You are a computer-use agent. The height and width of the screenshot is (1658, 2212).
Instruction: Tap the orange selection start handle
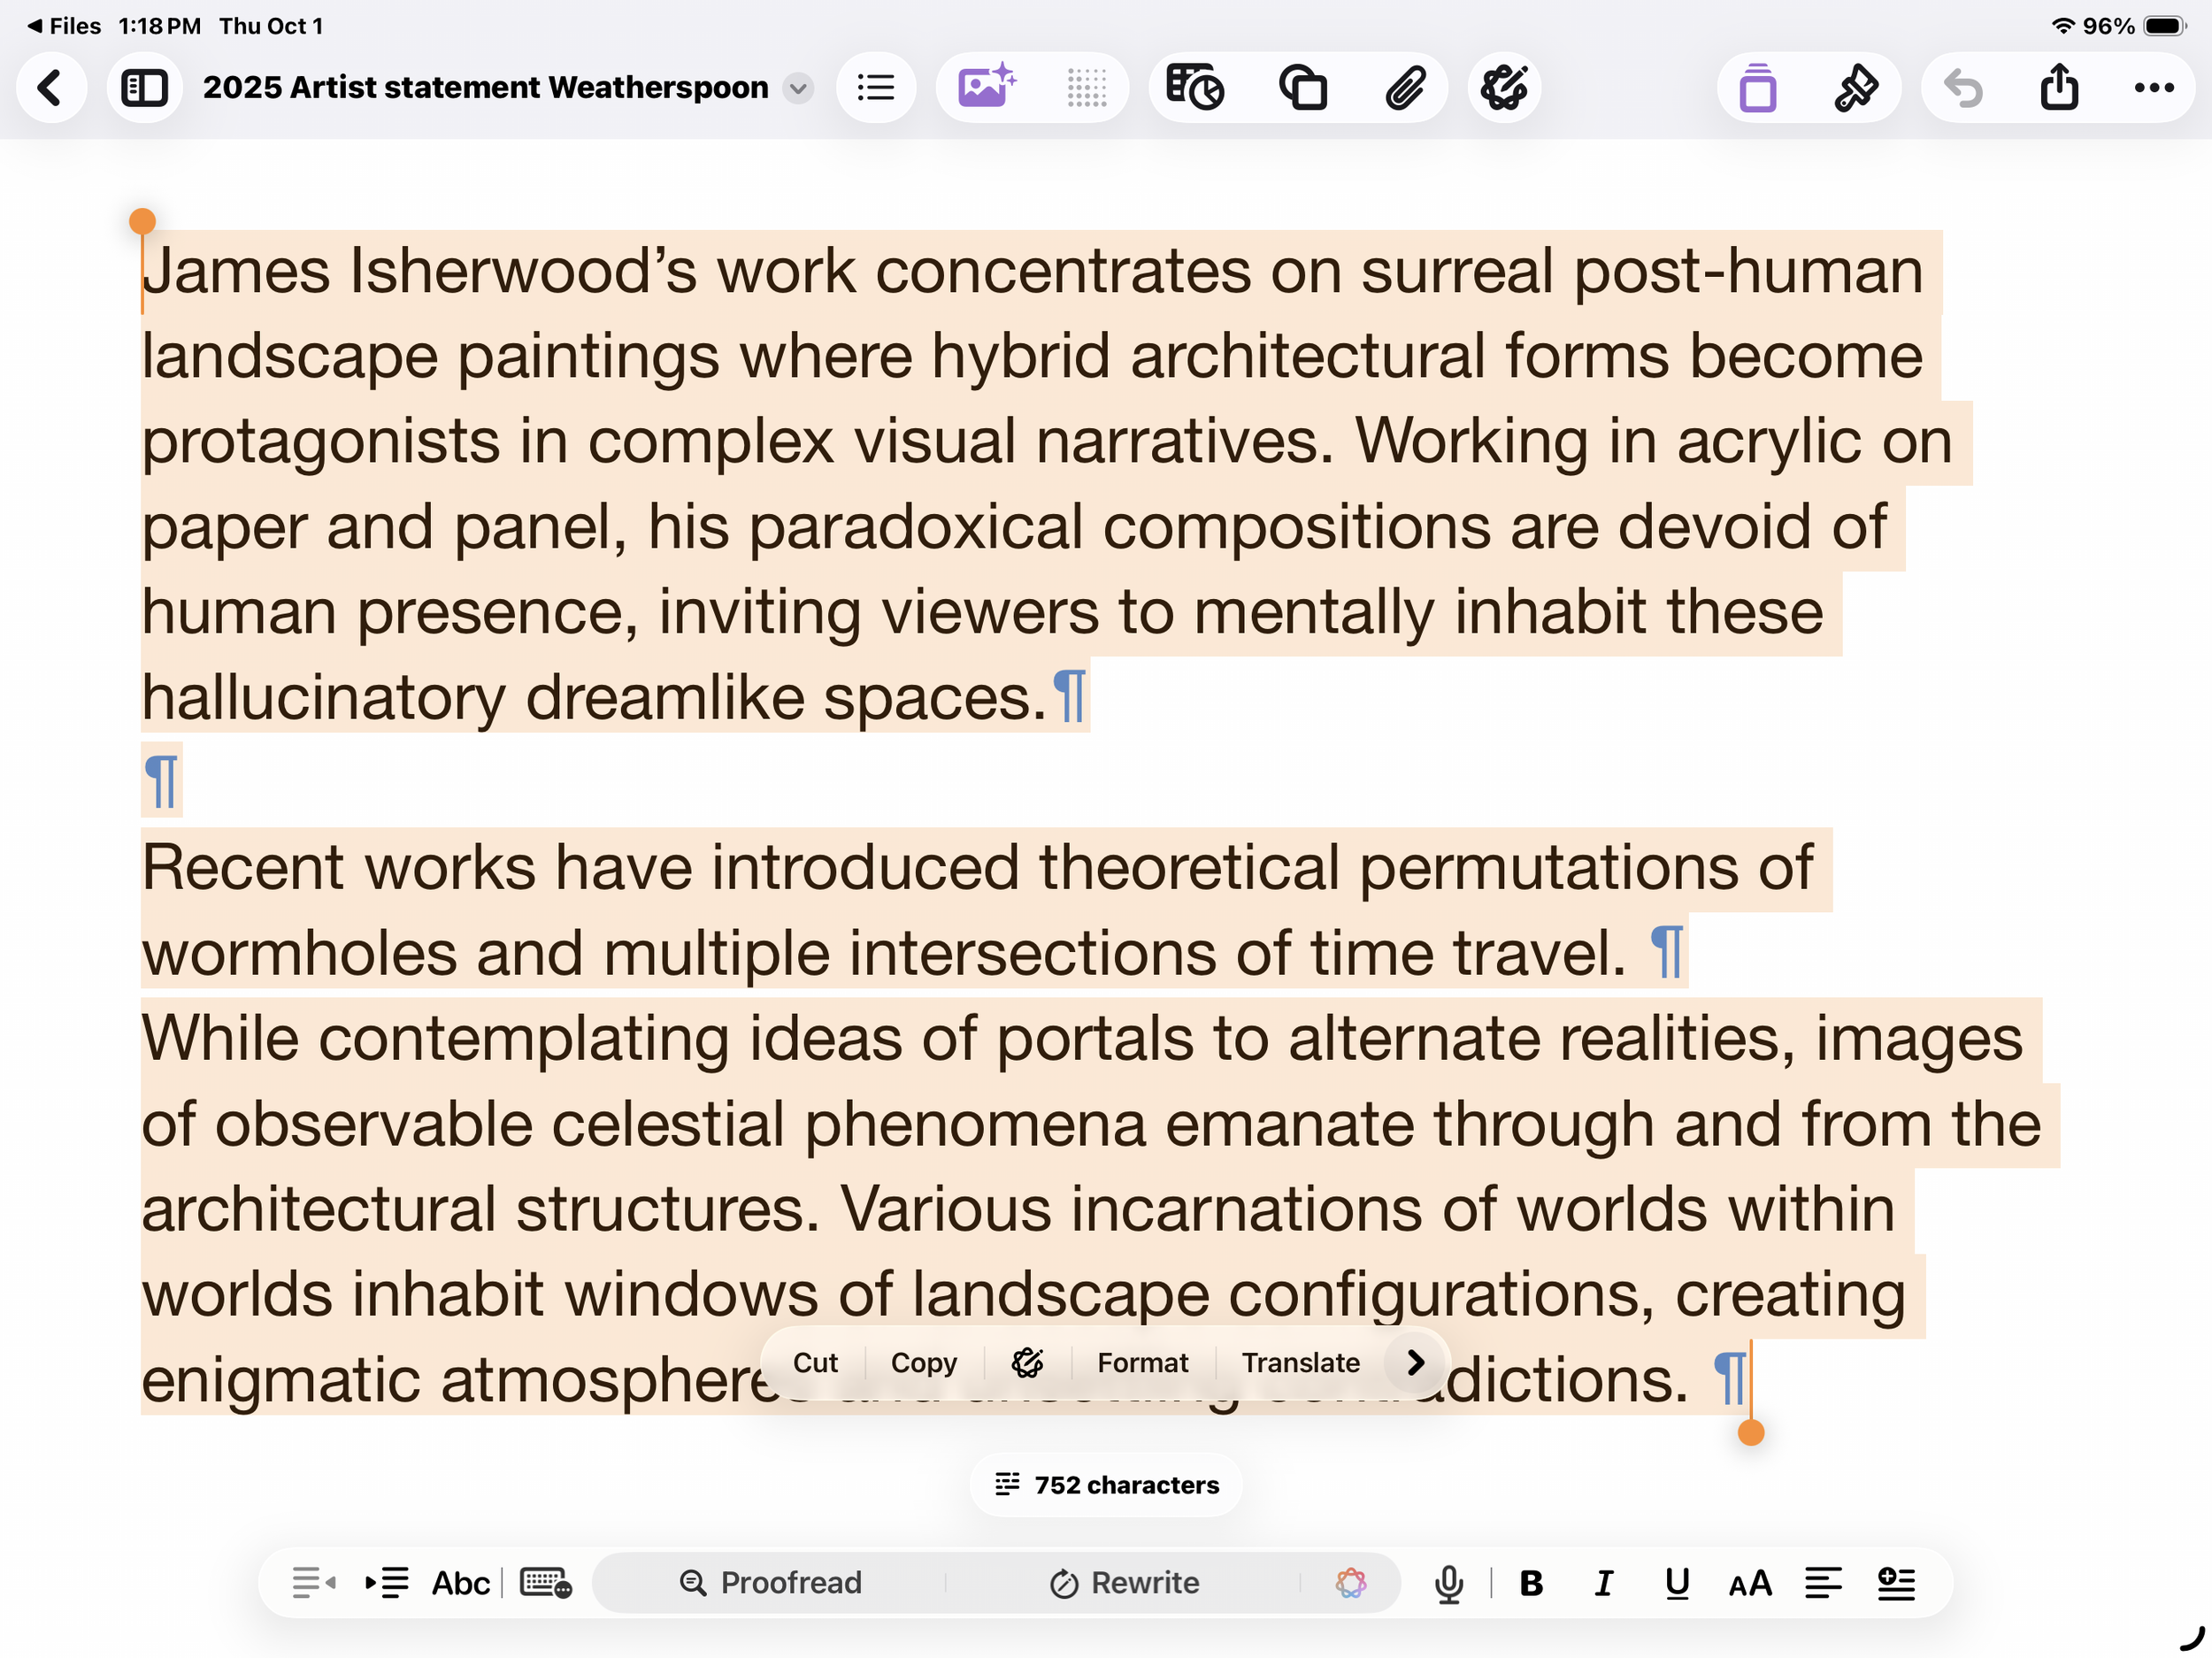coord(142,221)
